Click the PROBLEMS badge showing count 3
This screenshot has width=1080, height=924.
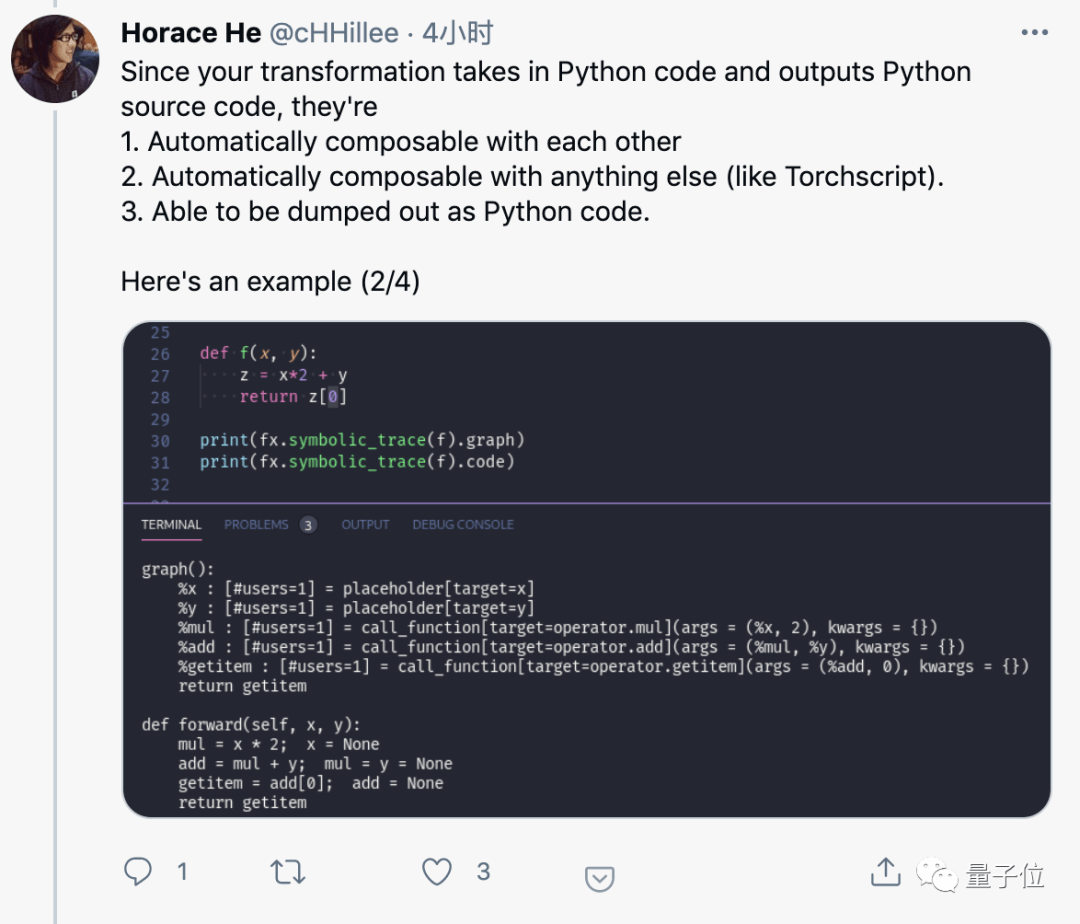[308, 524]
